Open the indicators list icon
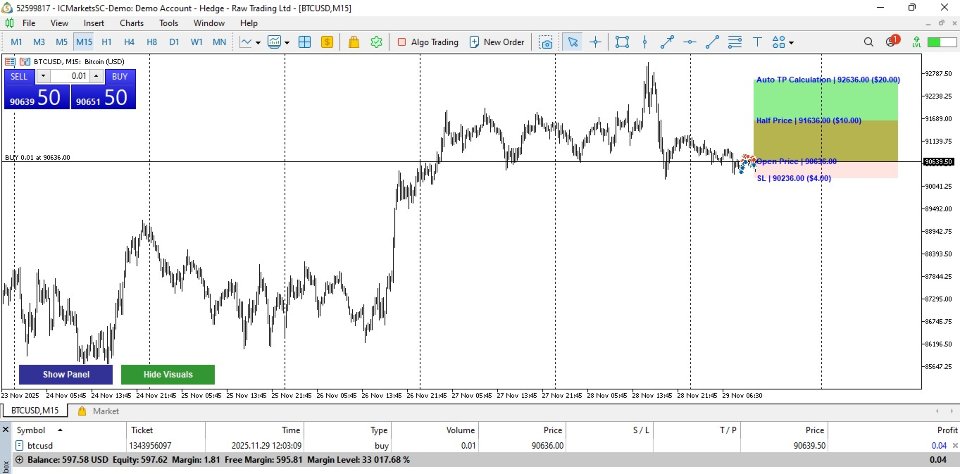Viewport: 960px width, 474px height. (274, 42)
